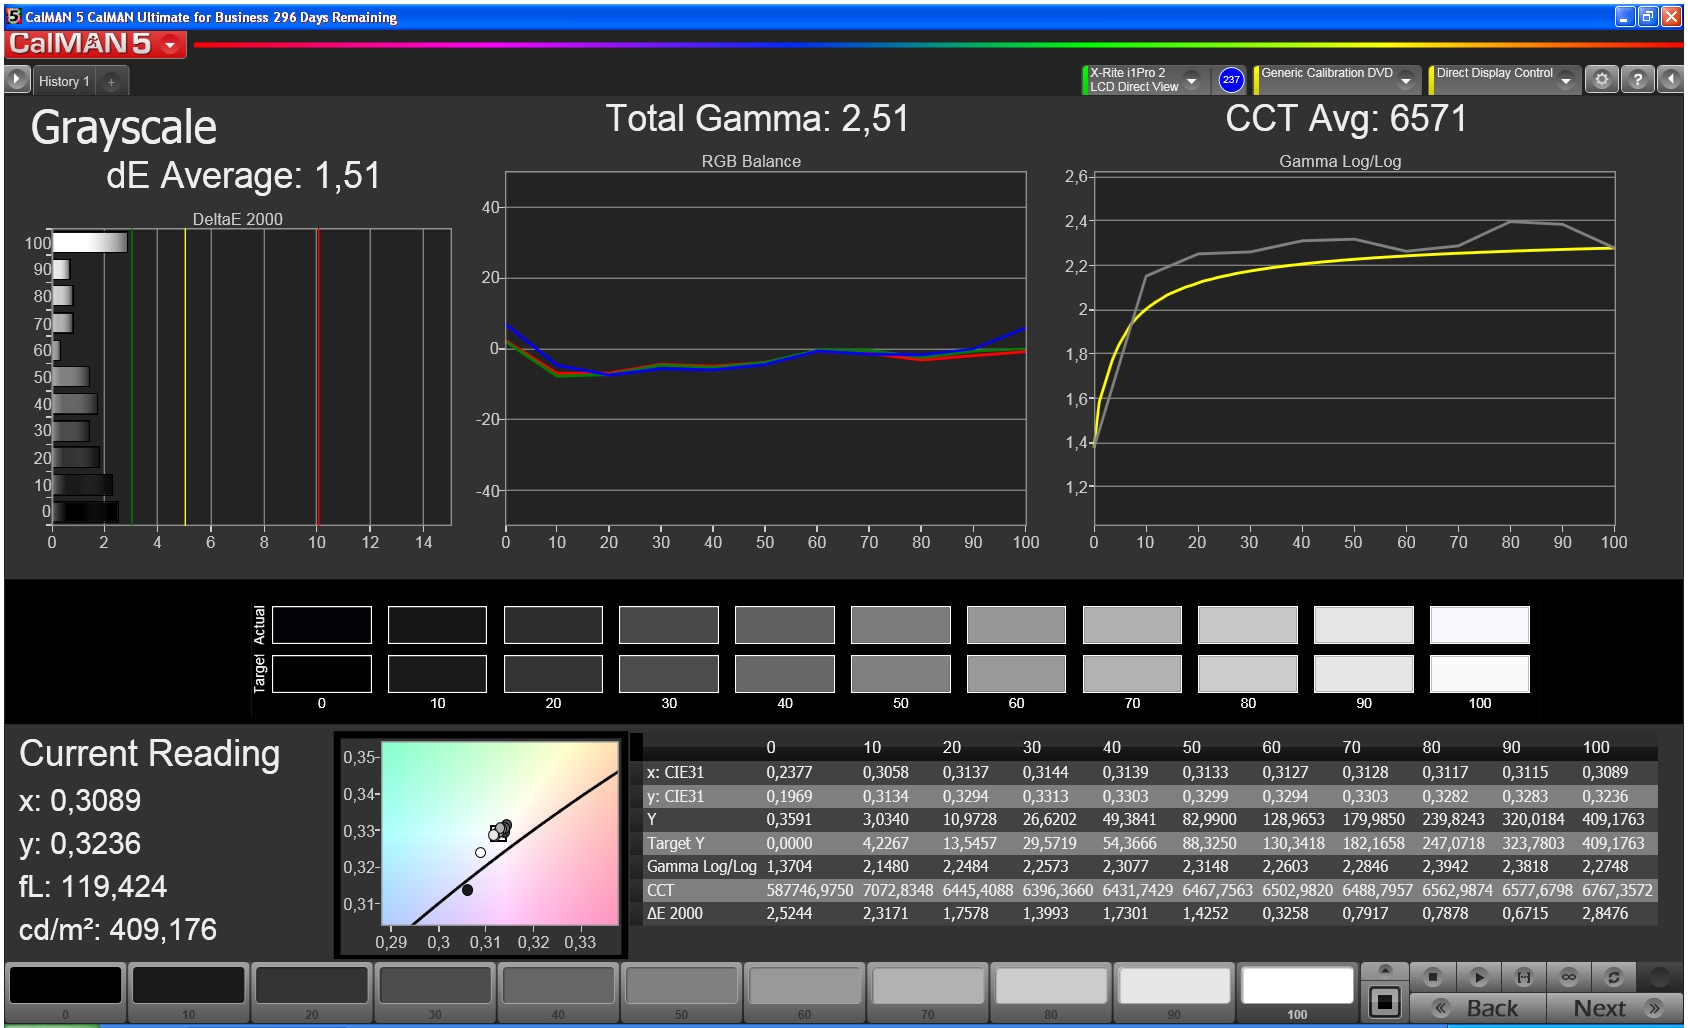Click the blue 237 meter timer badge
The height and width of the screenshot is (1028, 1688).
click(1231, 80)
